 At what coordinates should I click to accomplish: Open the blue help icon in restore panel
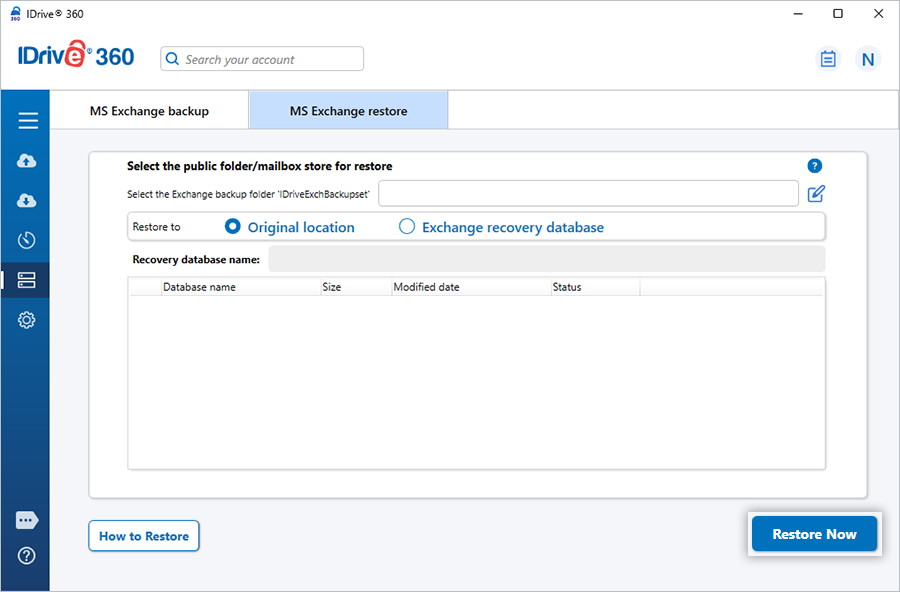point(814,166)
